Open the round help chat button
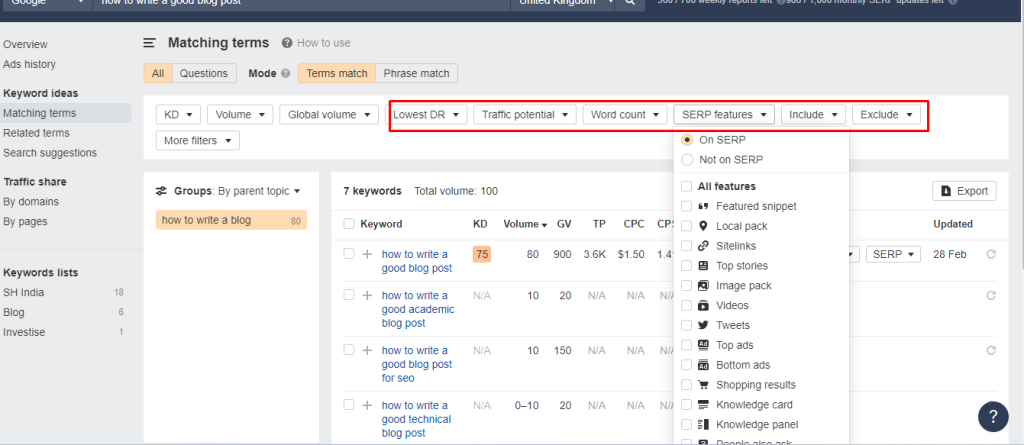The image size is (1024, 445). tap(993, 416)
